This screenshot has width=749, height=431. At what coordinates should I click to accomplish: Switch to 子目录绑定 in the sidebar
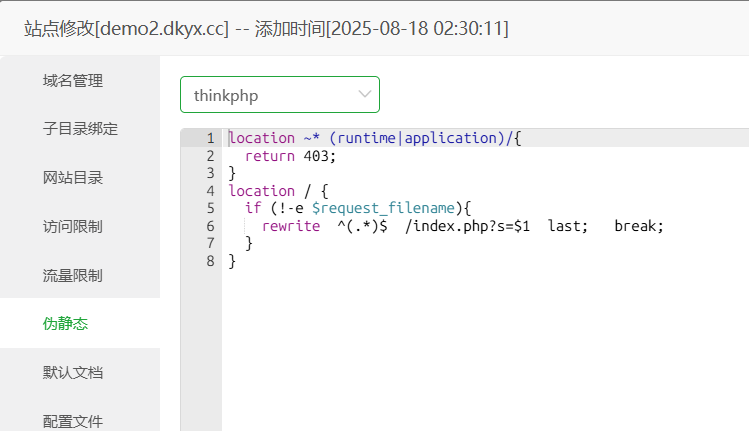tap(80, 129)
